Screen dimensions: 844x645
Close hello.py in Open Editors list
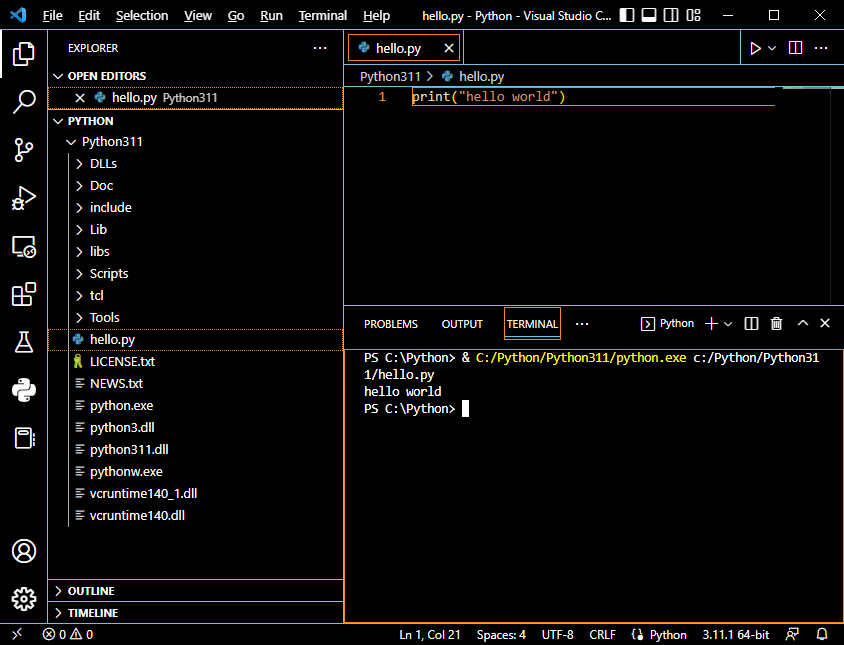(80, 98)
